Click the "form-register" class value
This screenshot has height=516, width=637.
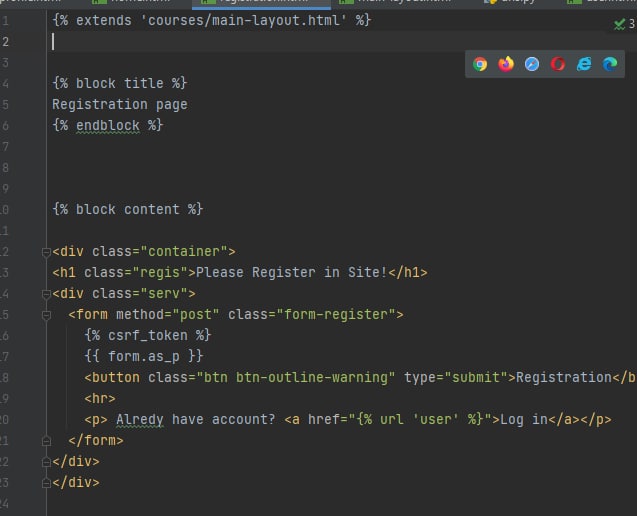tap(336, 314)
